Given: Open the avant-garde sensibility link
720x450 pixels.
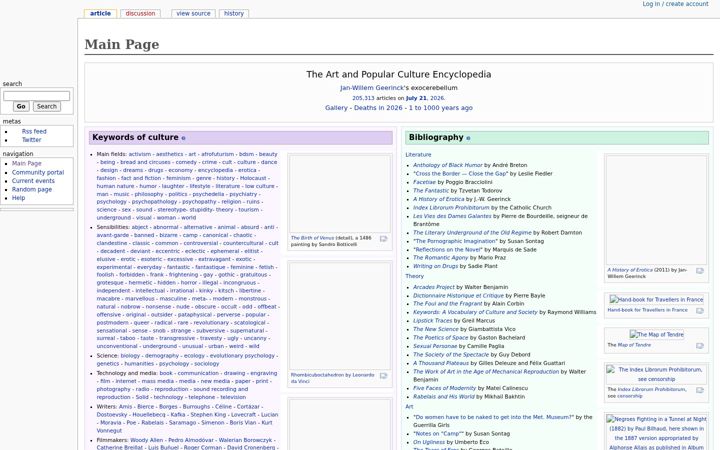Looking at the screenshot, I should click(x=112, y=235).
